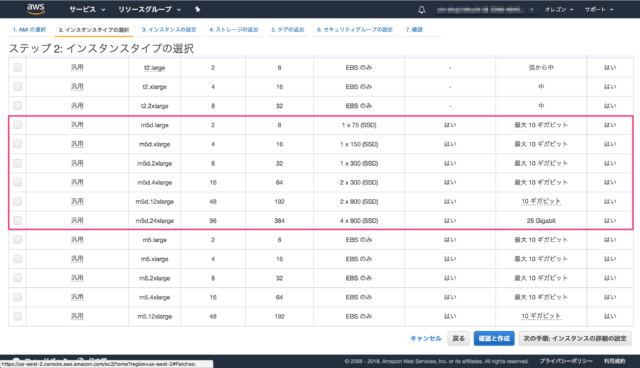This screenshot has width=640, height=368.
Task: Check the m5.2xlarge instance row checkbox
Action: (x=18, y=278)
